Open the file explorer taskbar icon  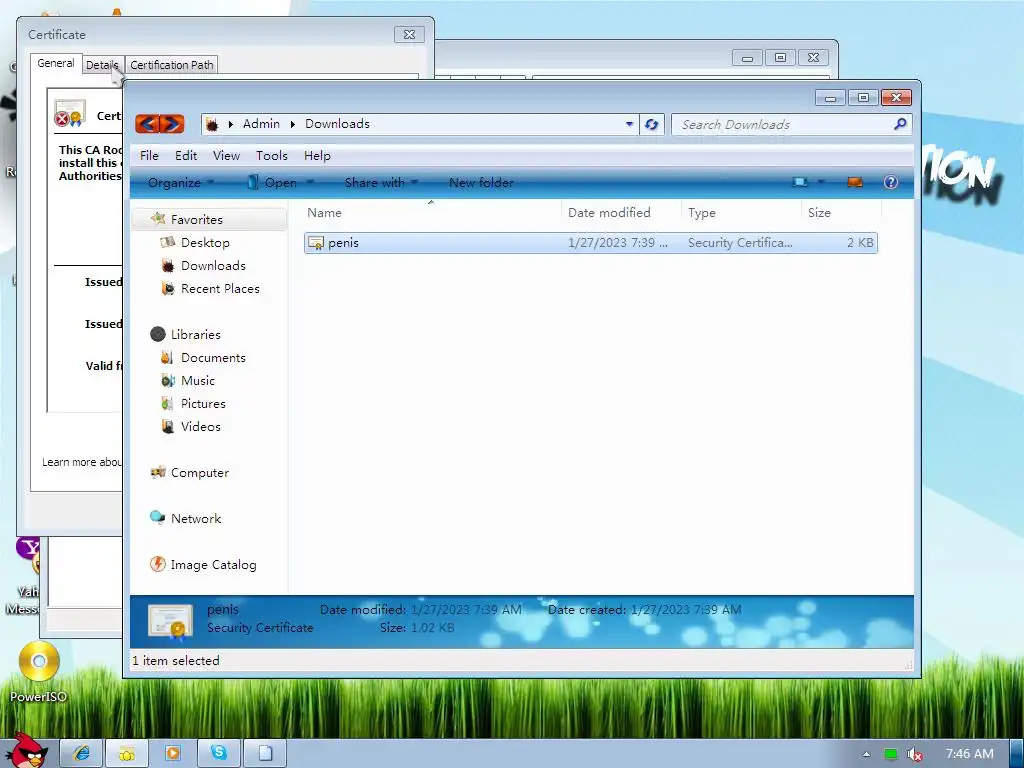tap(127, 754)
